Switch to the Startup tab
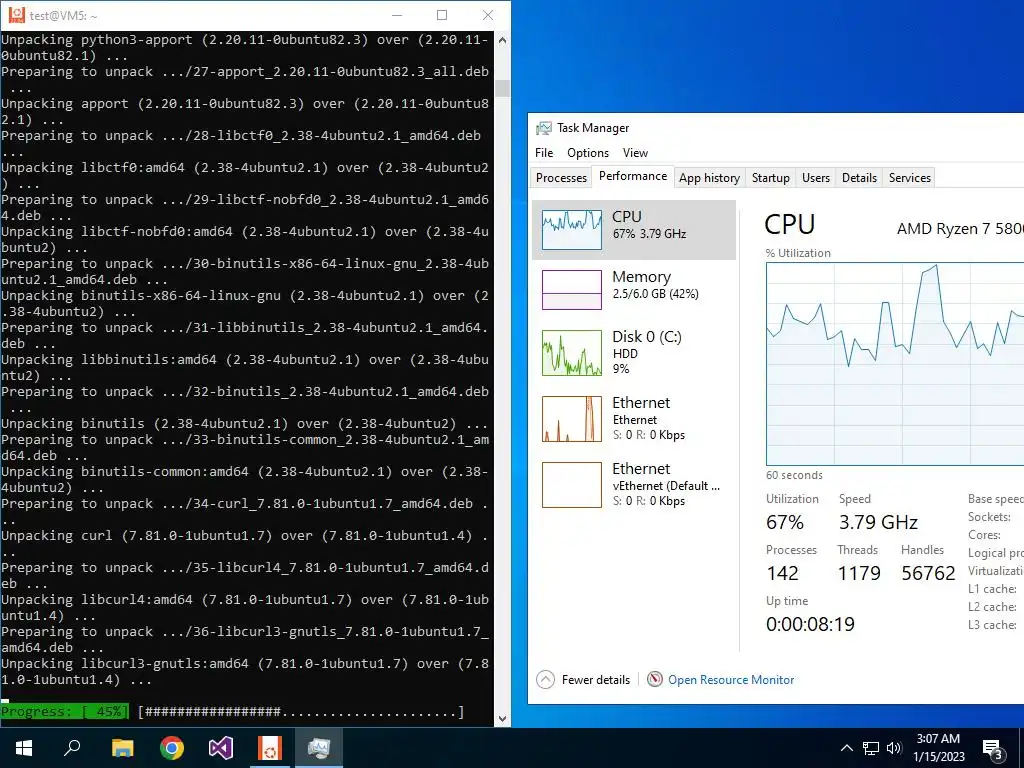 point(771,178)
